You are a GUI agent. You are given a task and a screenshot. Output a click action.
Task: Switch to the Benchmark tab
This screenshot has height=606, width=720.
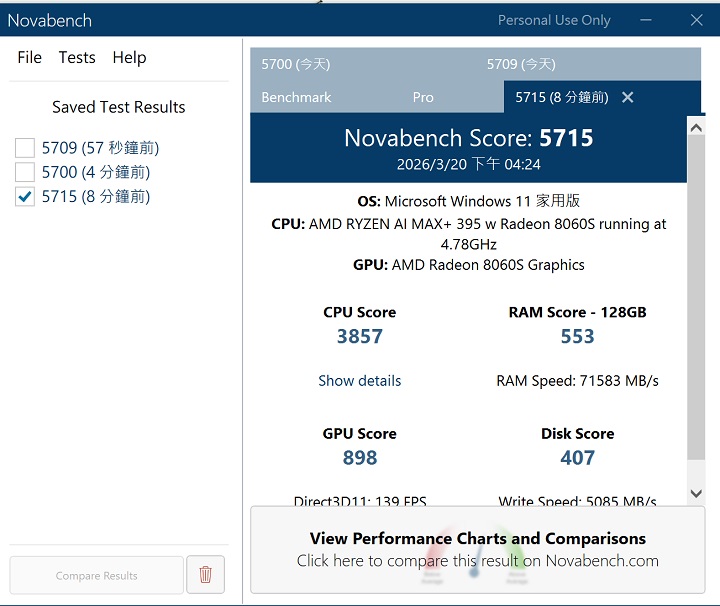(296, 97)
